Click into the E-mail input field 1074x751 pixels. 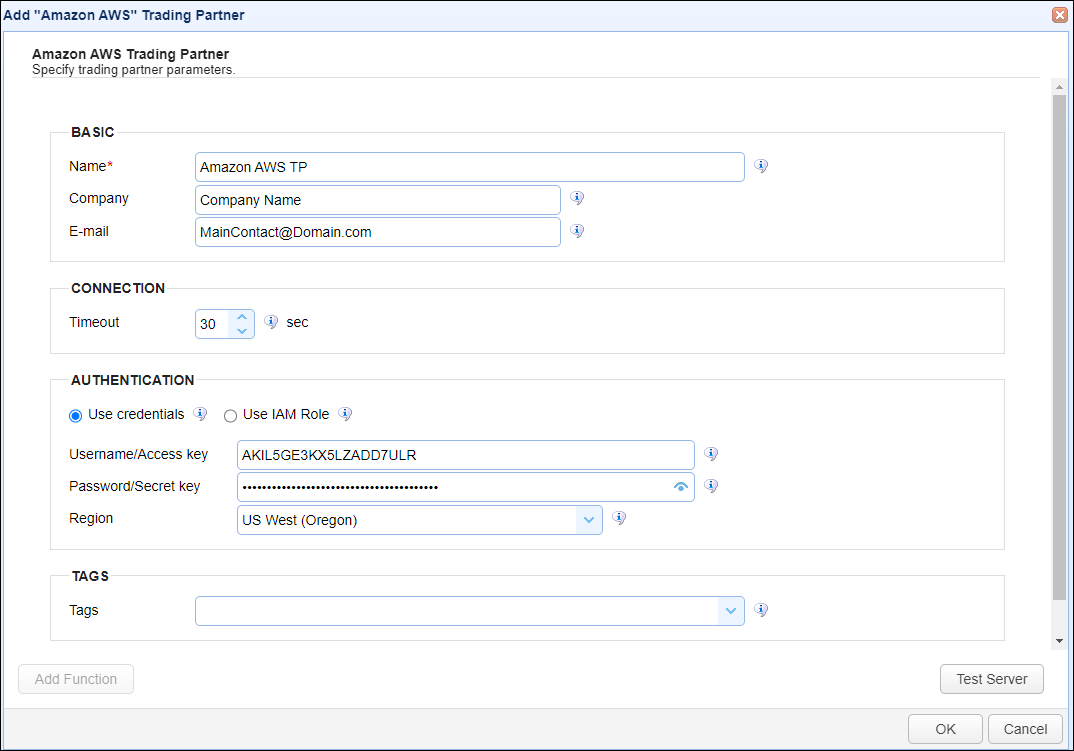(x=378, y=232)
